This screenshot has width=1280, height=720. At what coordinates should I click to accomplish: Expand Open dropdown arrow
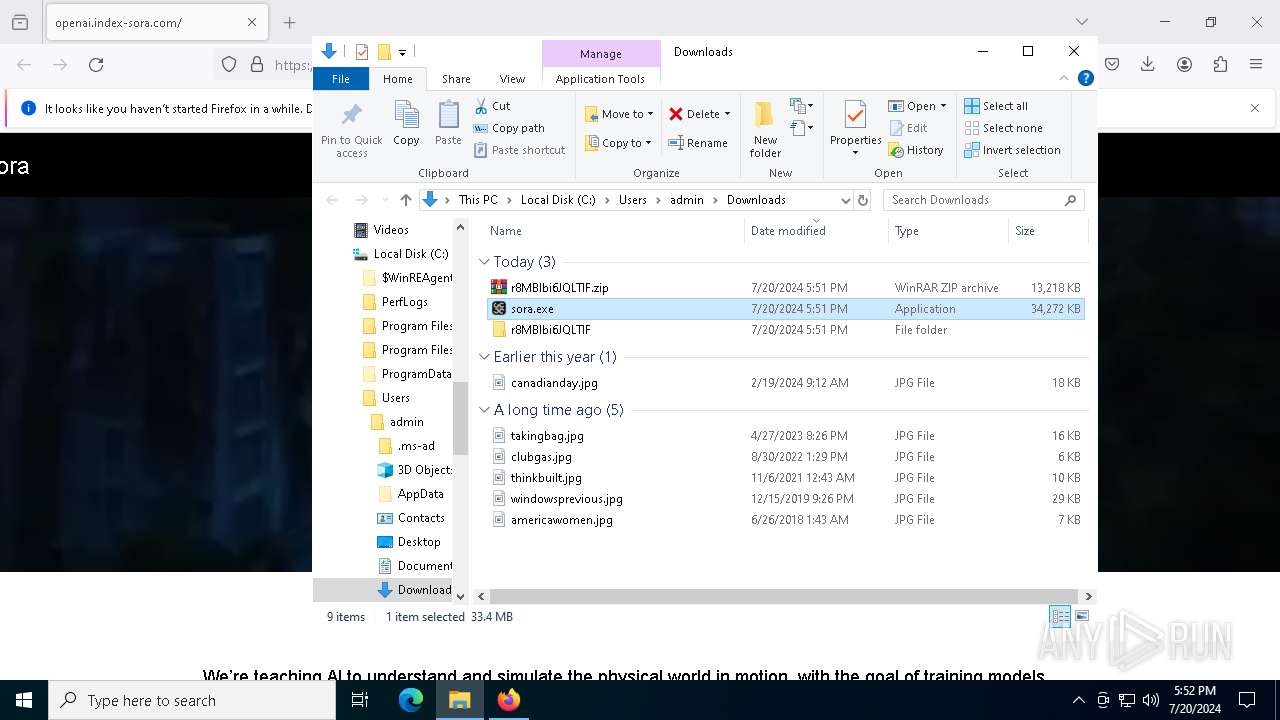(x=943, y=106)
